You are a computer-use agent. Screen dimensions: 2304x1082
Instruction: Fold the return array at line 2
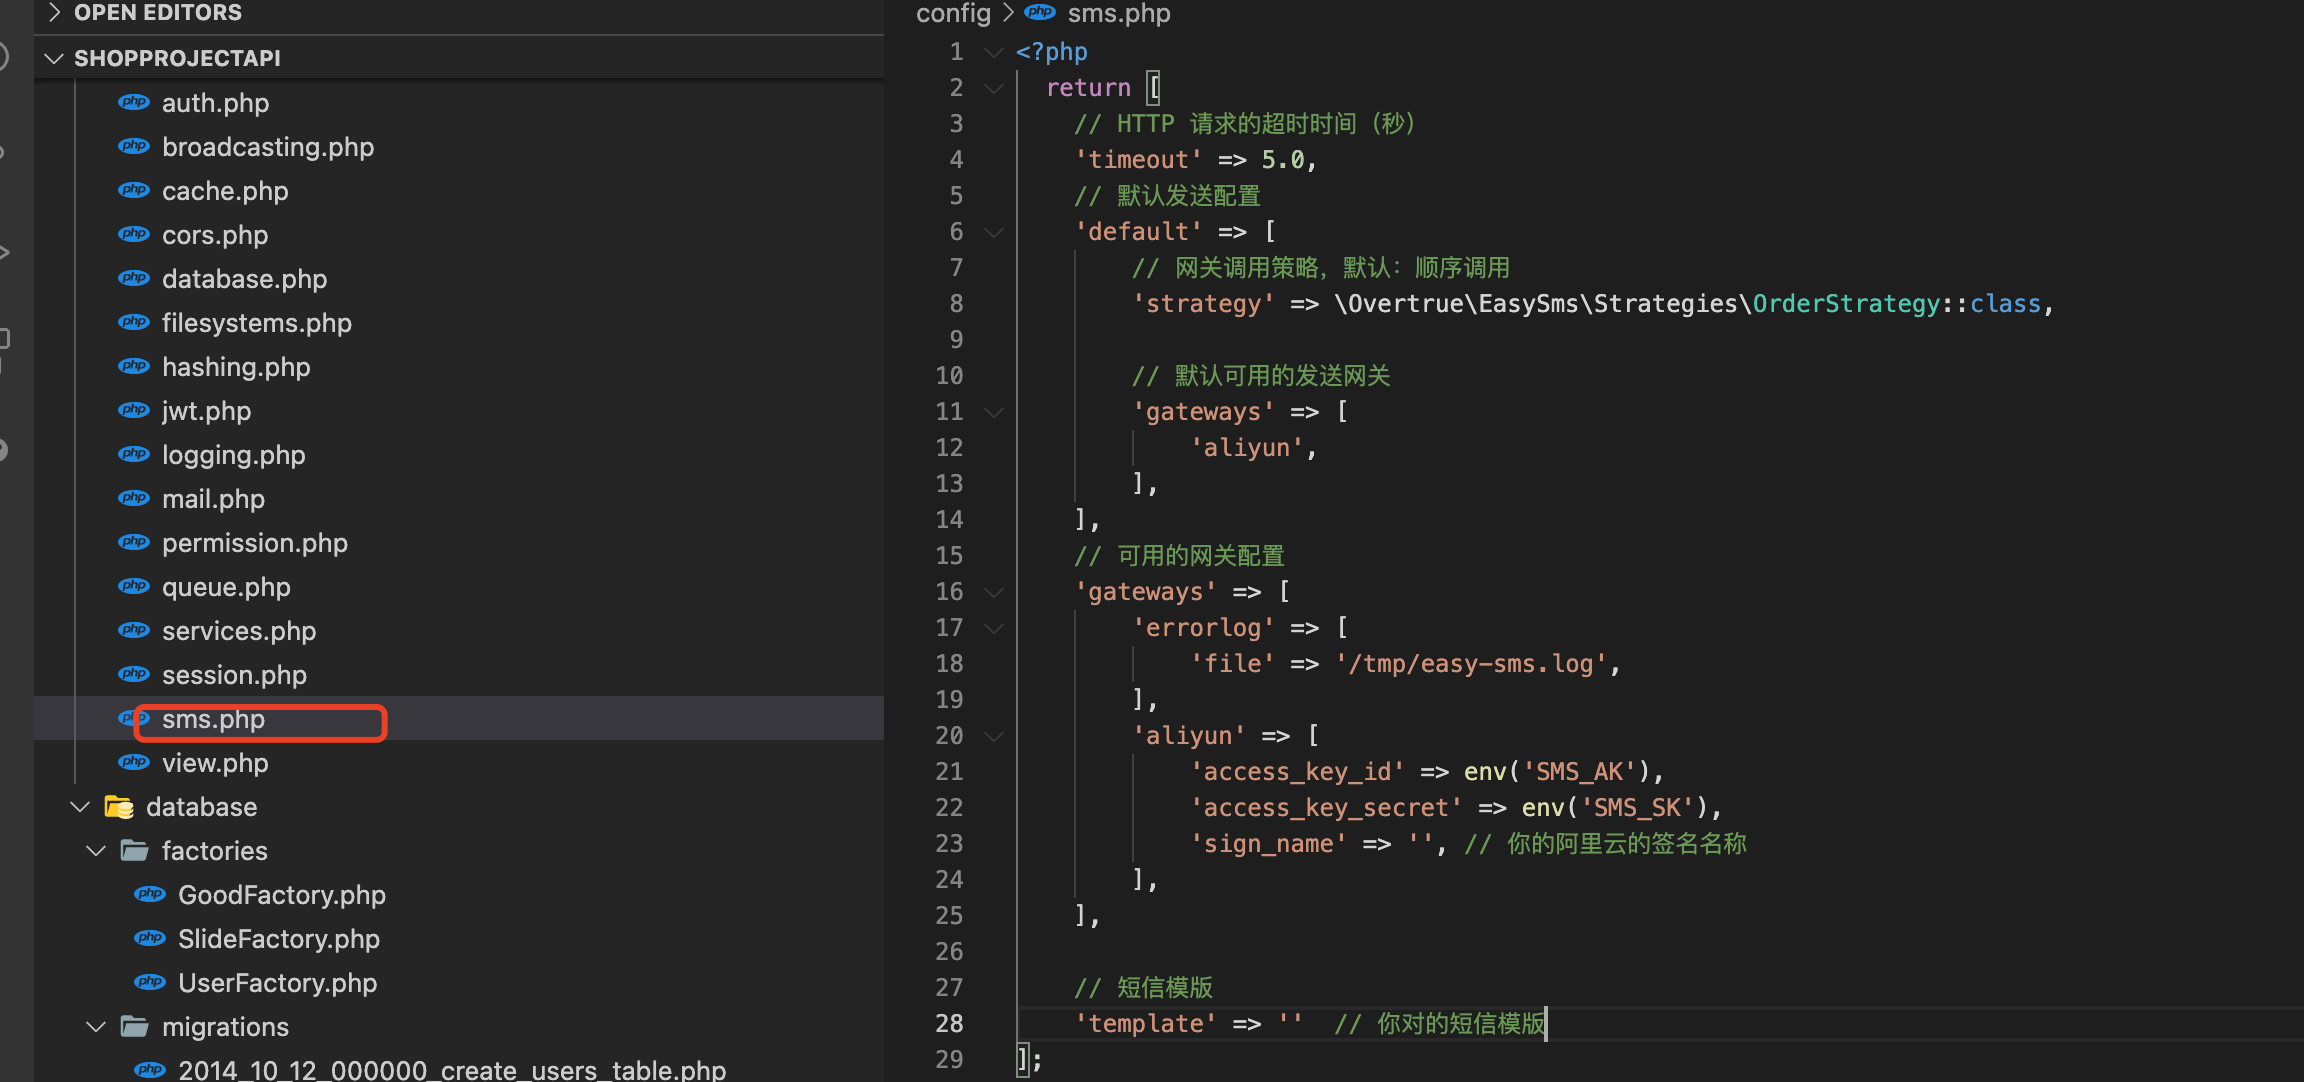click(x=993, y=88)
